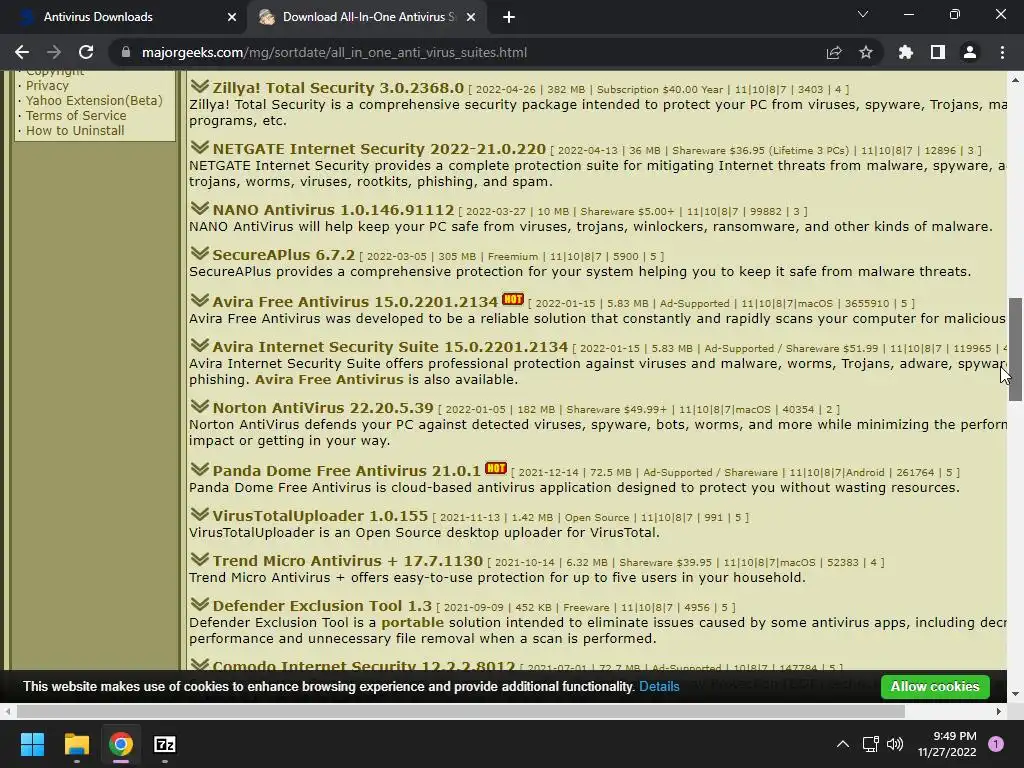Click the vertical scrollbar thumb
The height and width of the screenshot is (768, 1024).
pyautogui.click(x=1015, y=349)
